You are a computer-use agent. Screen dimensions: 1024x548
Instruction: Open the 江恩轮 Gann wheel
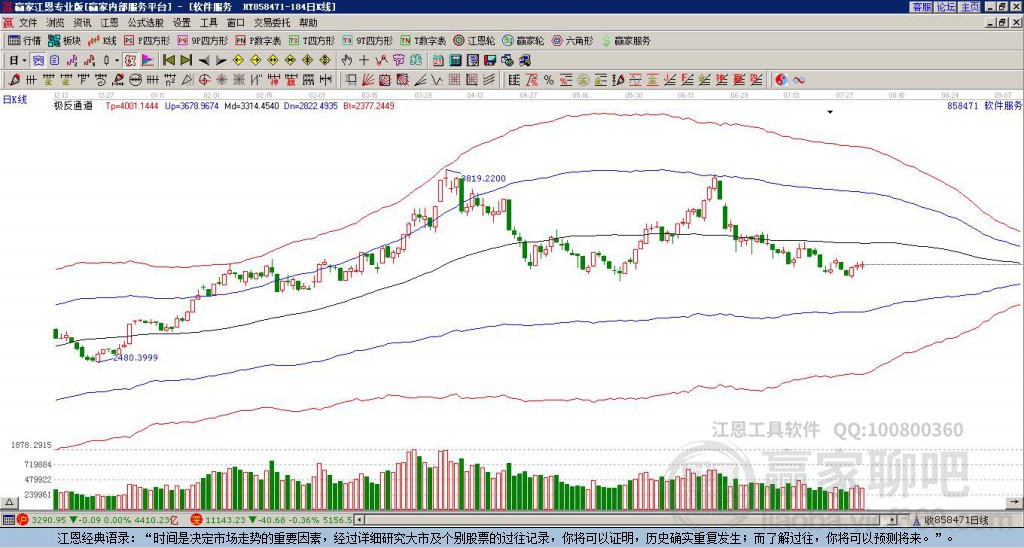[474, 40]
